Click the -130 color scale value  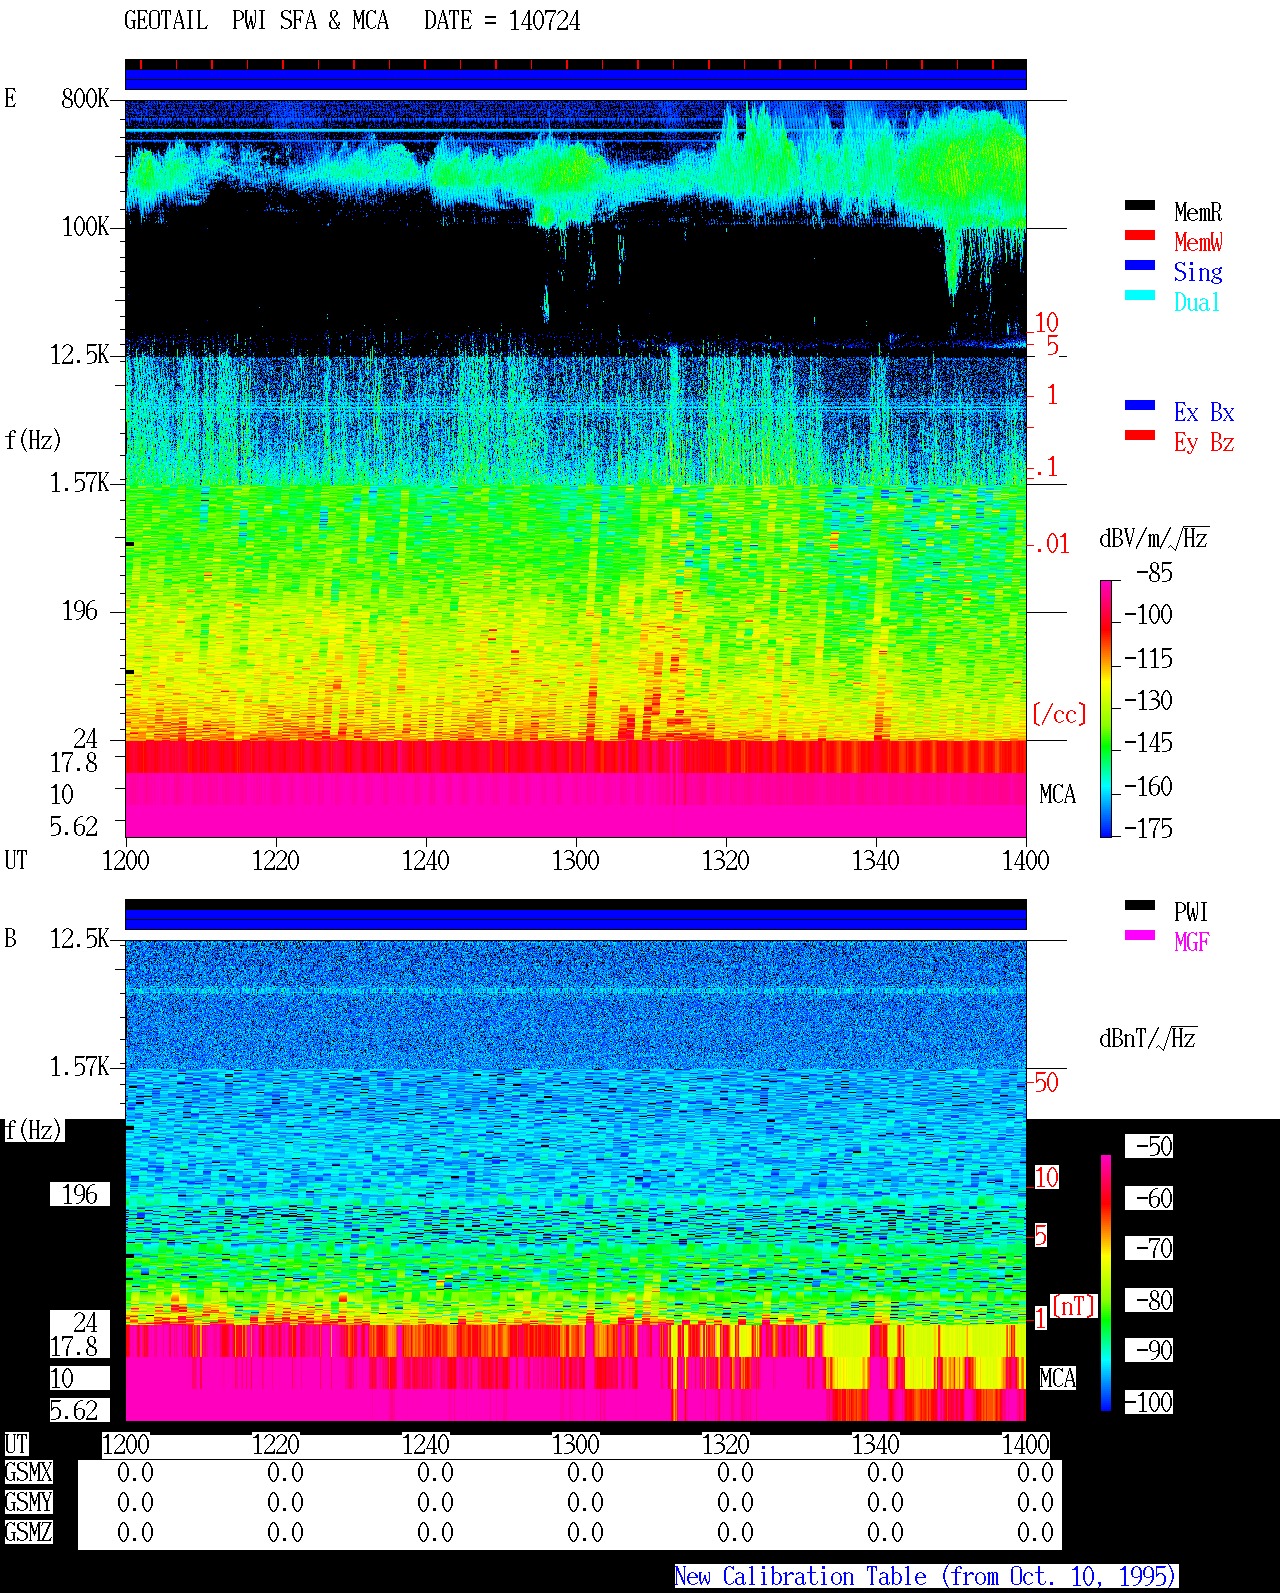pyautogui.click(x=1148, y=701)
